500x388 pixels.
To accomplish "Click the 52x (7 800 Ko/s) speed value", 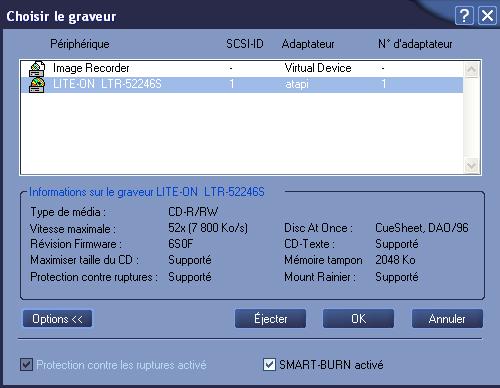I will click(x=208, y=228).
